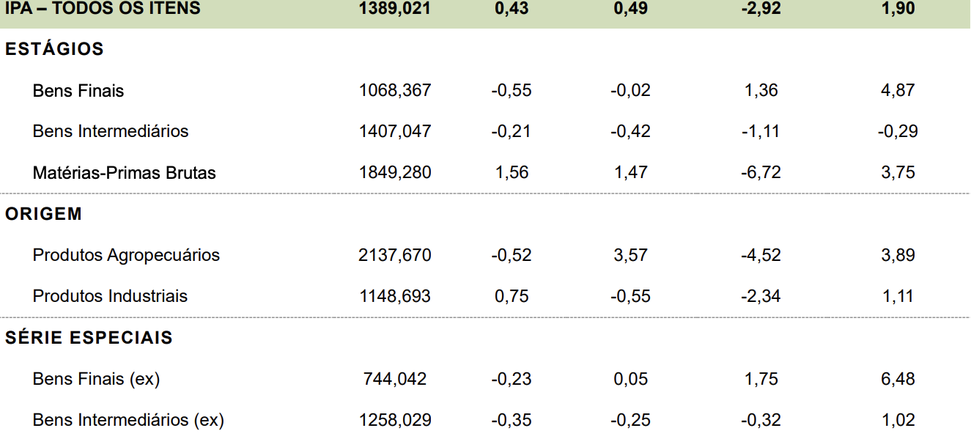Click the Bens Intermediários (ex) row label

[x=128, y=420]
